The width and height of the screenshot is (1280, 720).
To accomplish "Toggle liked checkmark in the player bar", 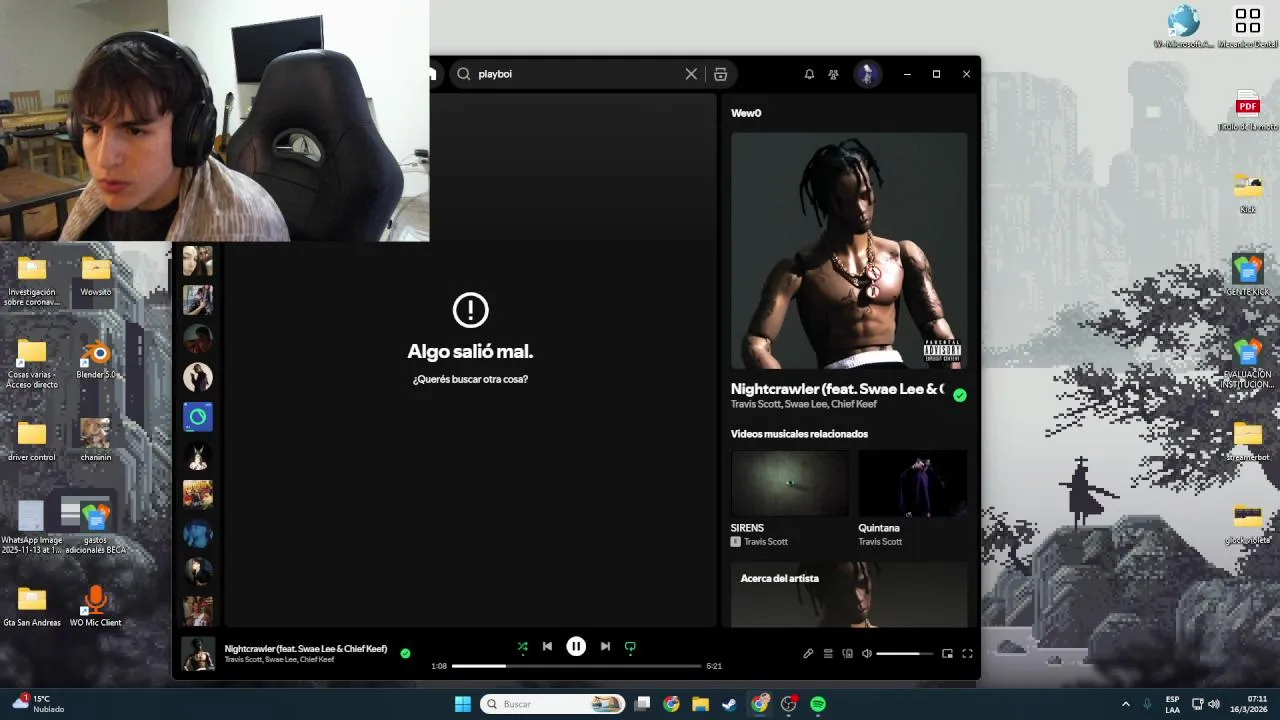I will pos(405,653).
